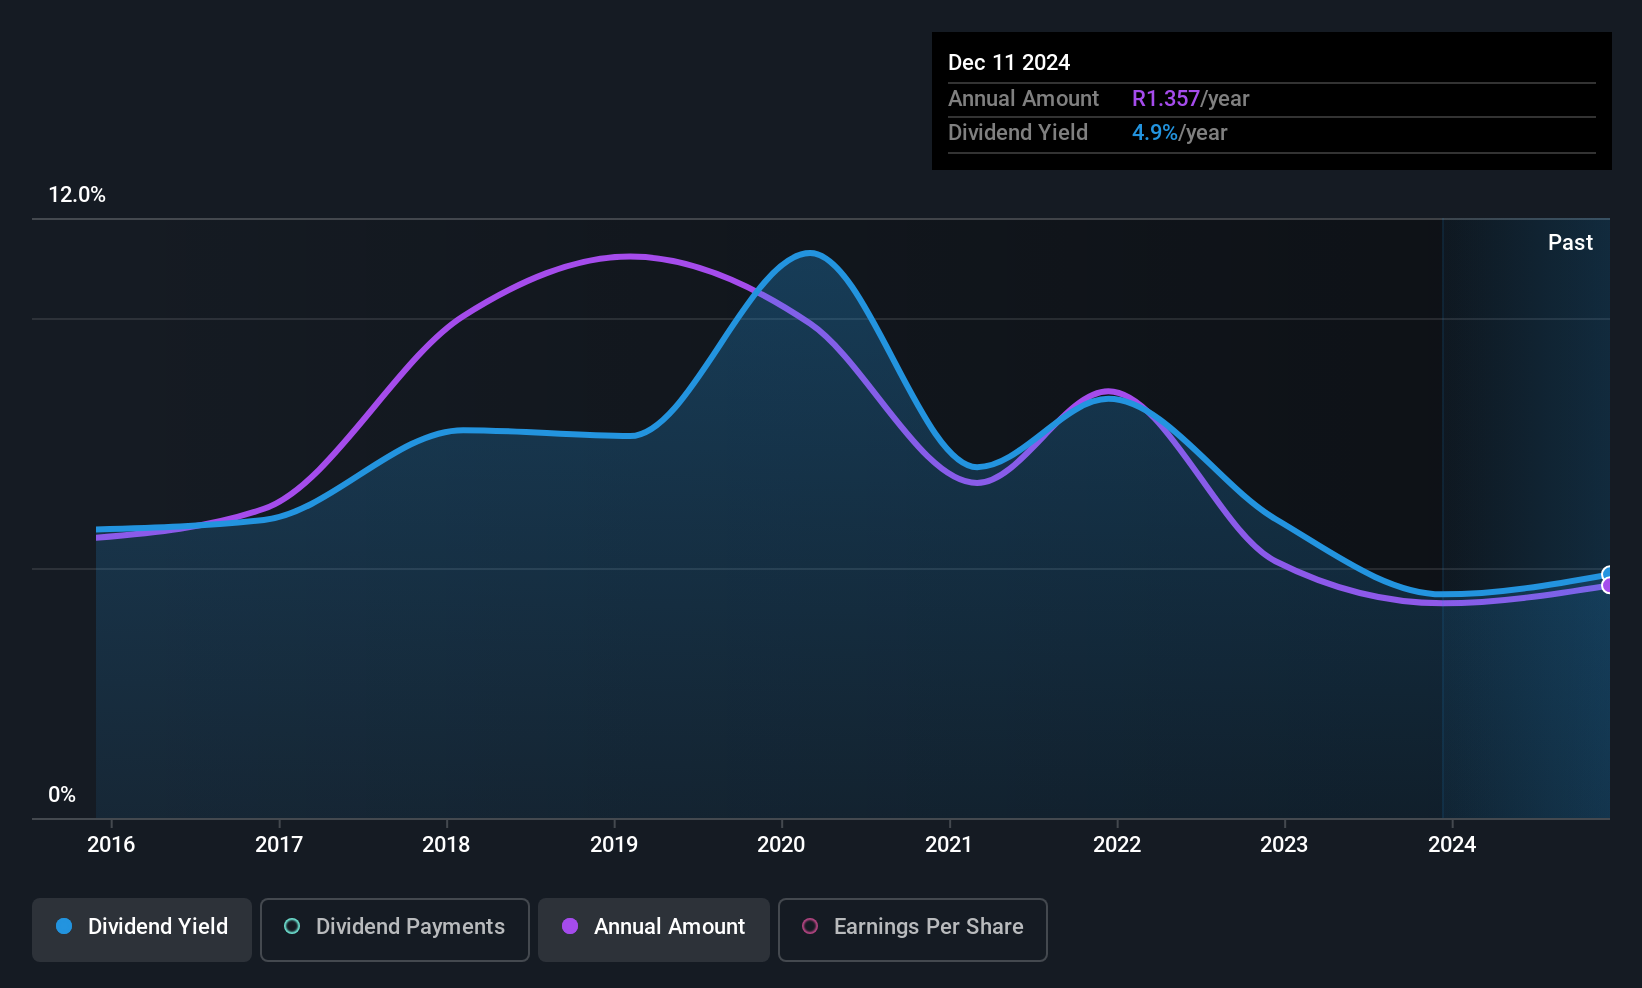Click the 2020 x-axis label

[781, 844]
